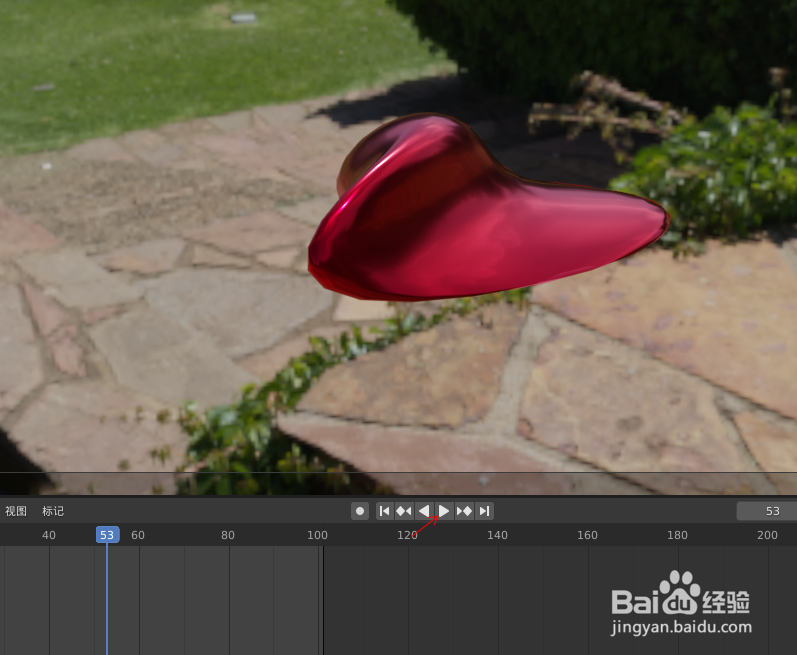This screenshot has height=655, width=797.
Task: Click the current frame field showing 53
Action: click(767, 511)
